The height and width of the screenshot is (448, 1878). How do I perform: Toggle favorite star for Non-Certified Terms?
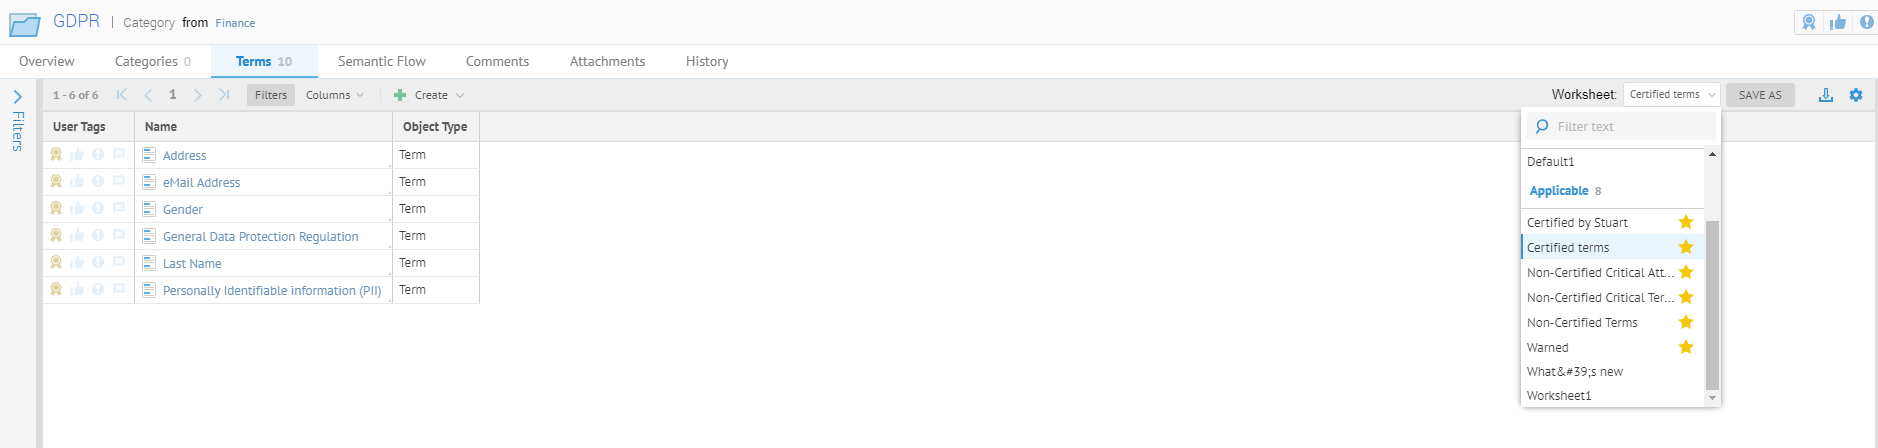coord(1686,322)
